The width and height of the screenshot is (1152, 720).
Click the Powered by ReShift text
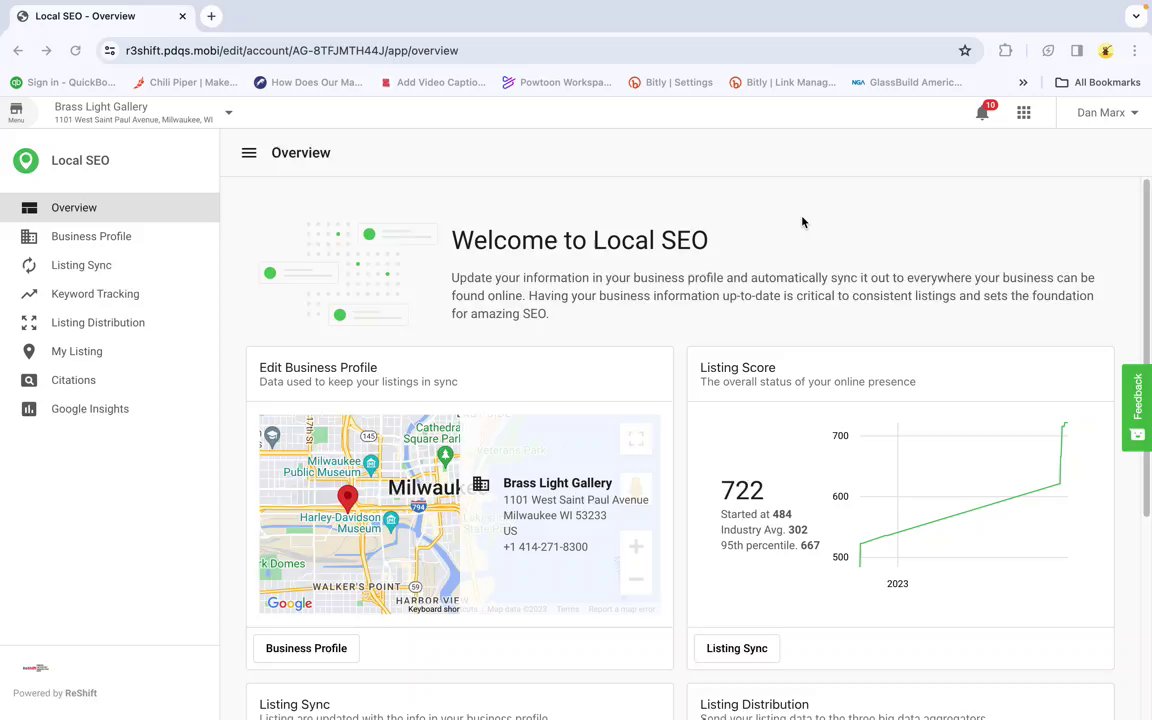55,693
